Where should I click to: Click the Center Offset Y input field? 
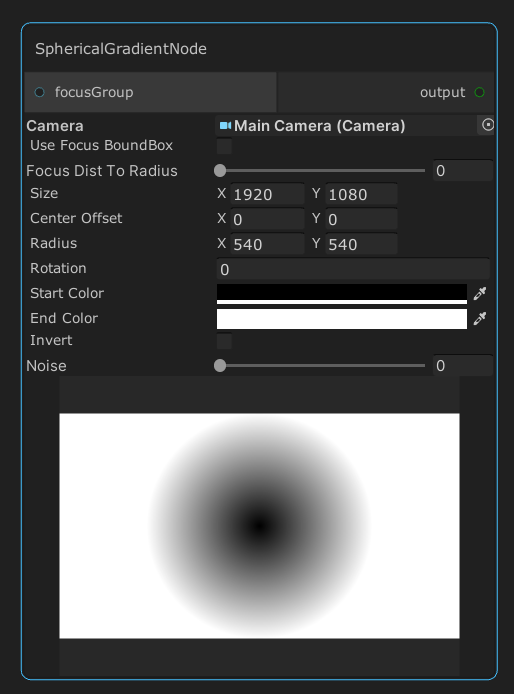pyautogui.click(x=361, y=219)
